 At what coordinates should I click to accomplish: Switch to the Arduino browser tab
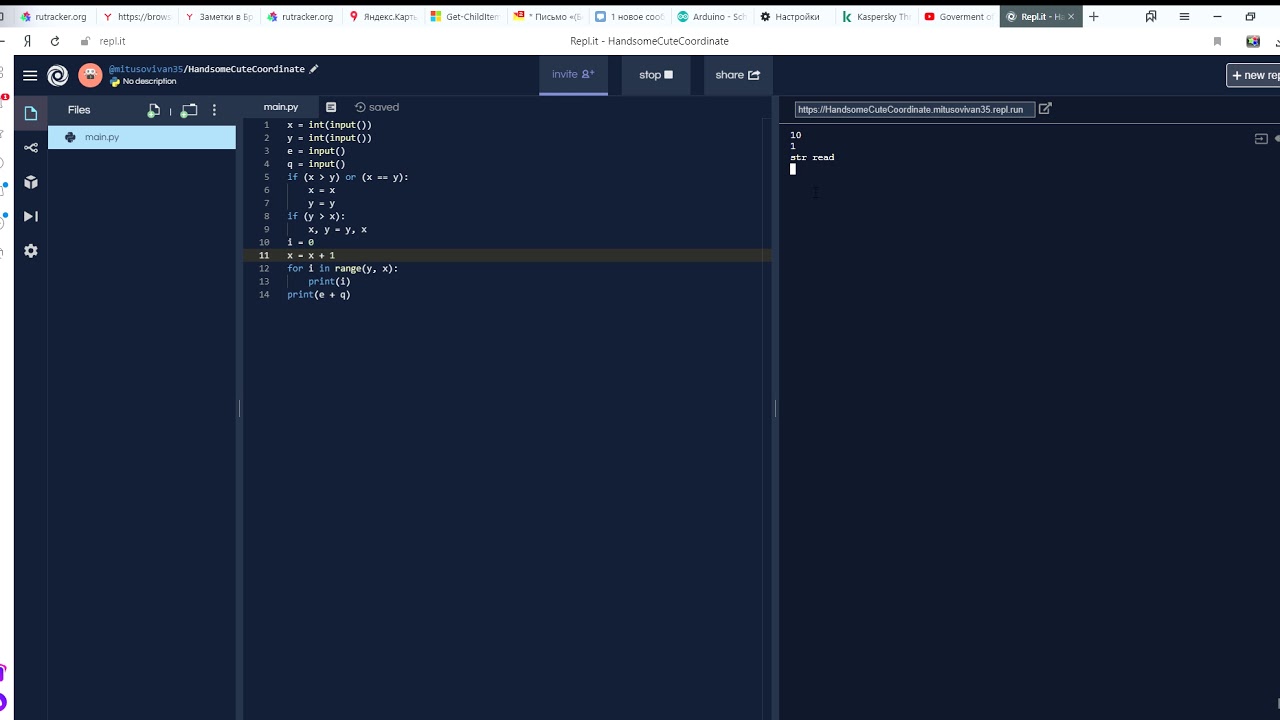coord(711,16)
